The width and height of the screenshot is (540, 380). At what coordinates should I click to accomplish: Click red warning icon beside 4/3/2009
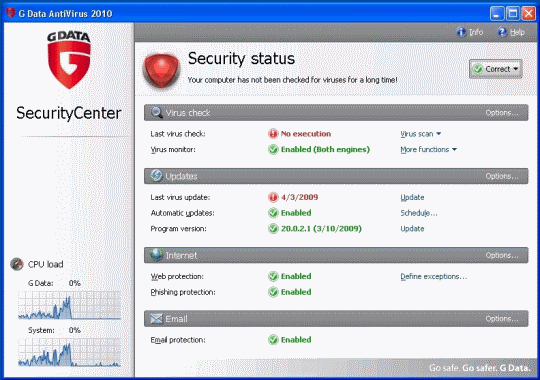273,197
